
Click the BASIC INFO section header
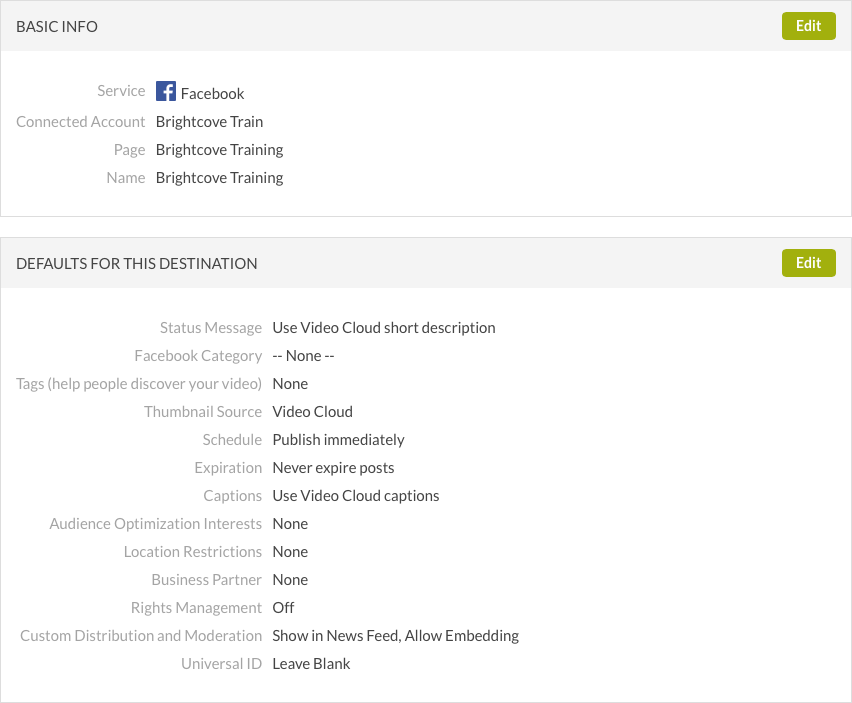[57, 27]
